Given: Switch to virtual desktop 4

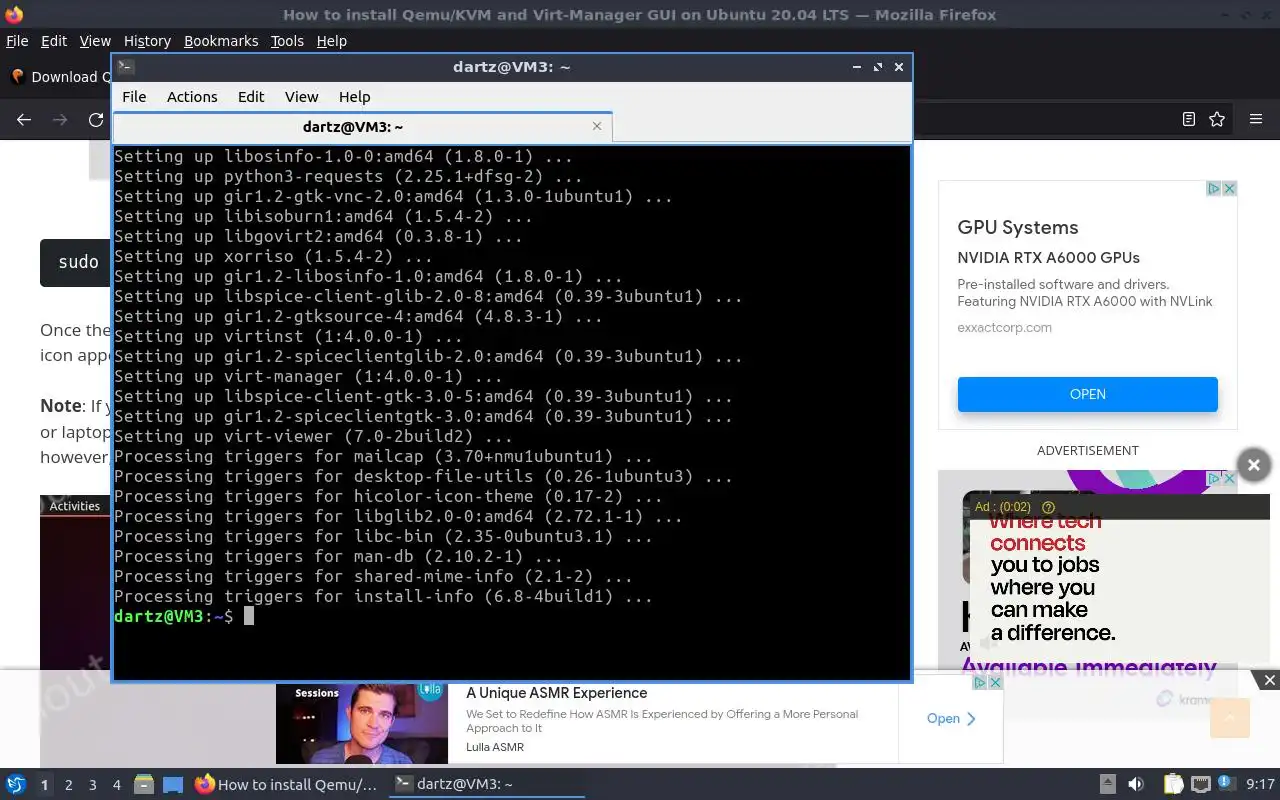Looking at the screenshot, I should pyautogui.click(x=116, y=785).
